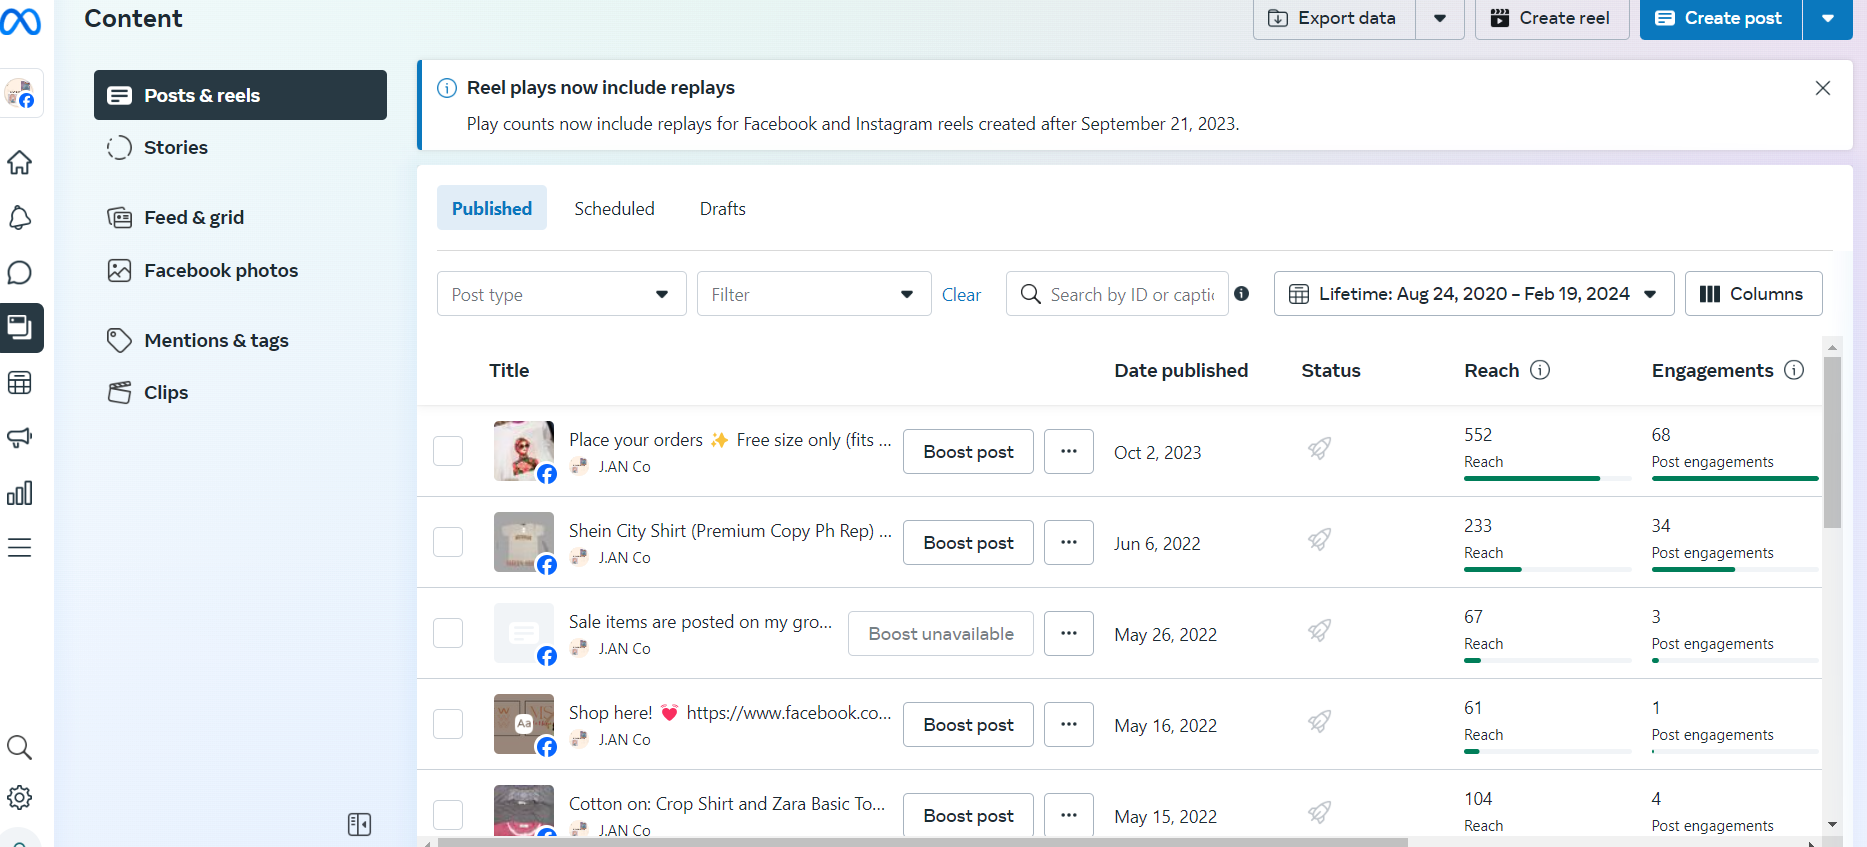This screenshot has height=847, width=1867.
Task: Open Mentions & tags section
Action: coord(240,340)
